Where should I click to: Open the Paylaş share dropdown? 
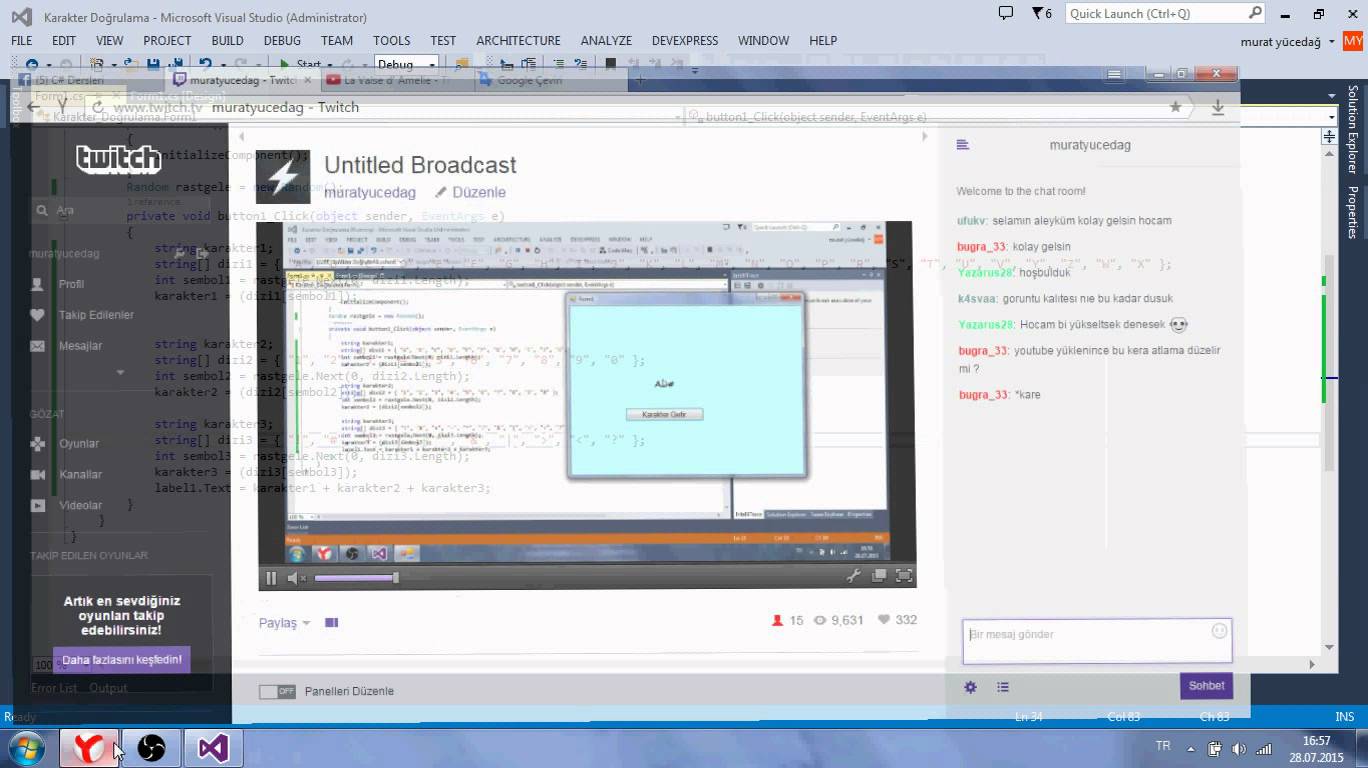284,623
